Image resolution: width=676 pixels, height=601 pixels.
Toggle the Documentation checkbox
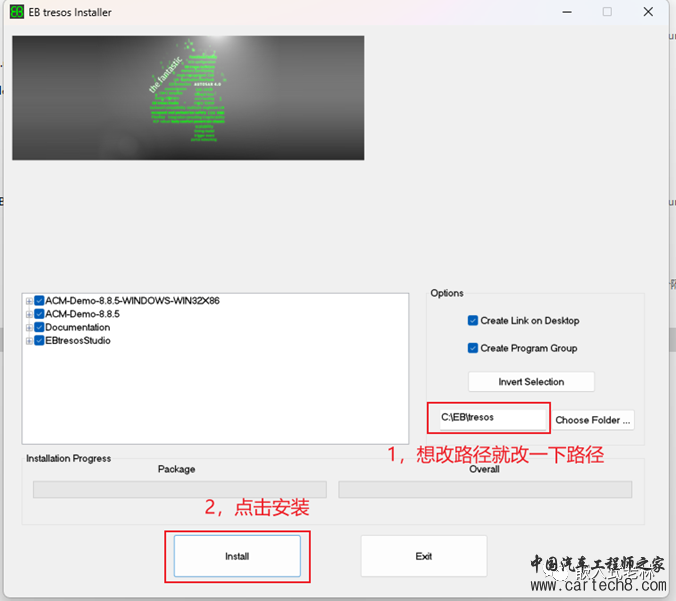point(39,327)
